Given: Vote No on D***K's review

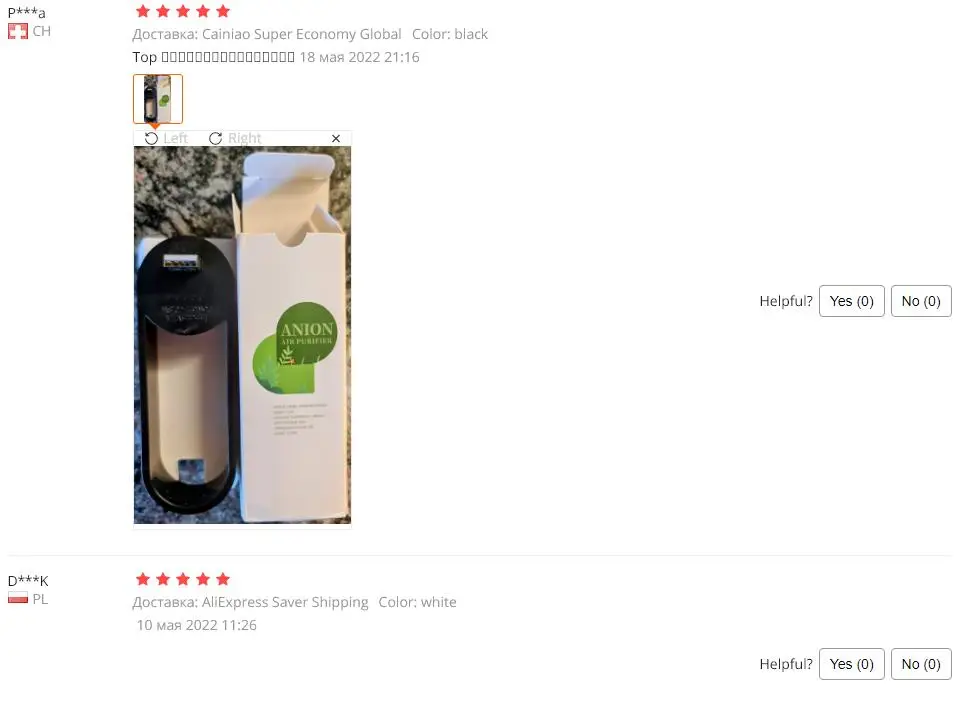Looking at the screenshot, I should pos(921,664).
